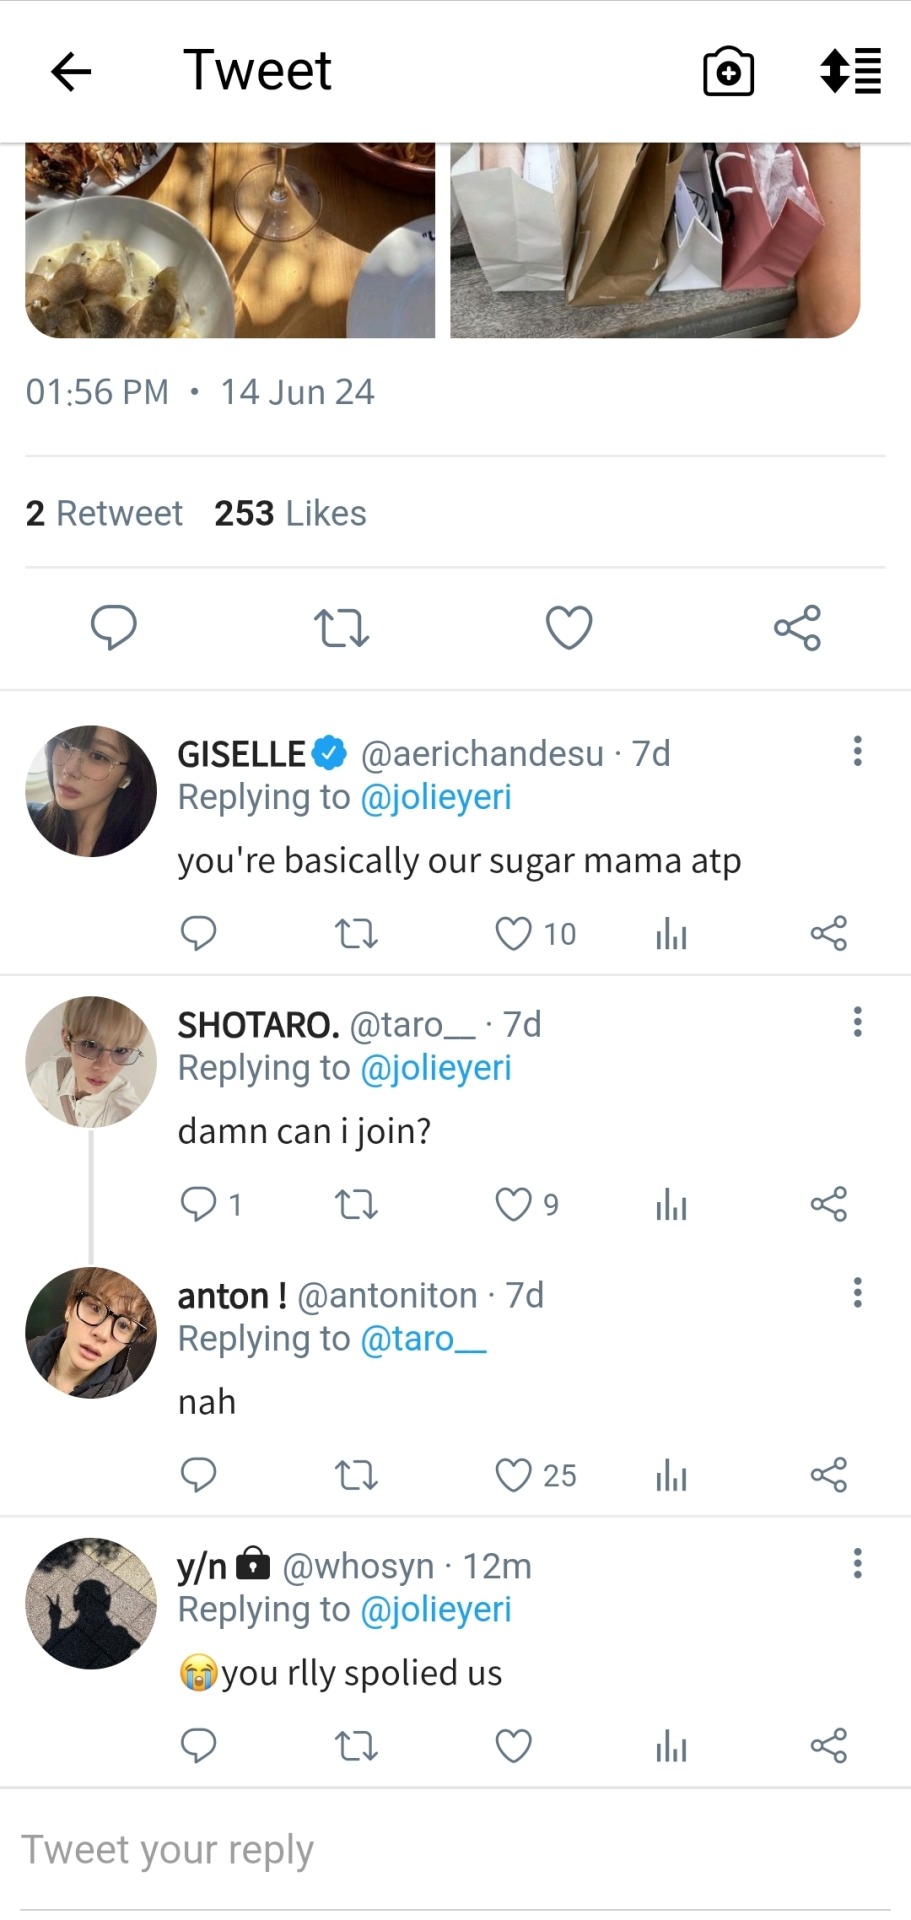Like GISELLE's sugar mama reply
911x1920 pixels.
pyautogui.click(x=514, y=934)
